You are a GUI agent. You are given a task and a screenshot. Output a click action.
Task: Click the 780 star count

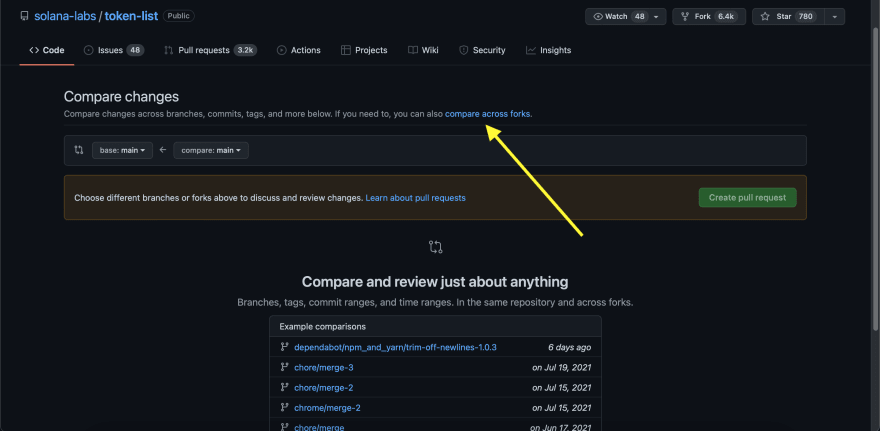click(806, 17)
